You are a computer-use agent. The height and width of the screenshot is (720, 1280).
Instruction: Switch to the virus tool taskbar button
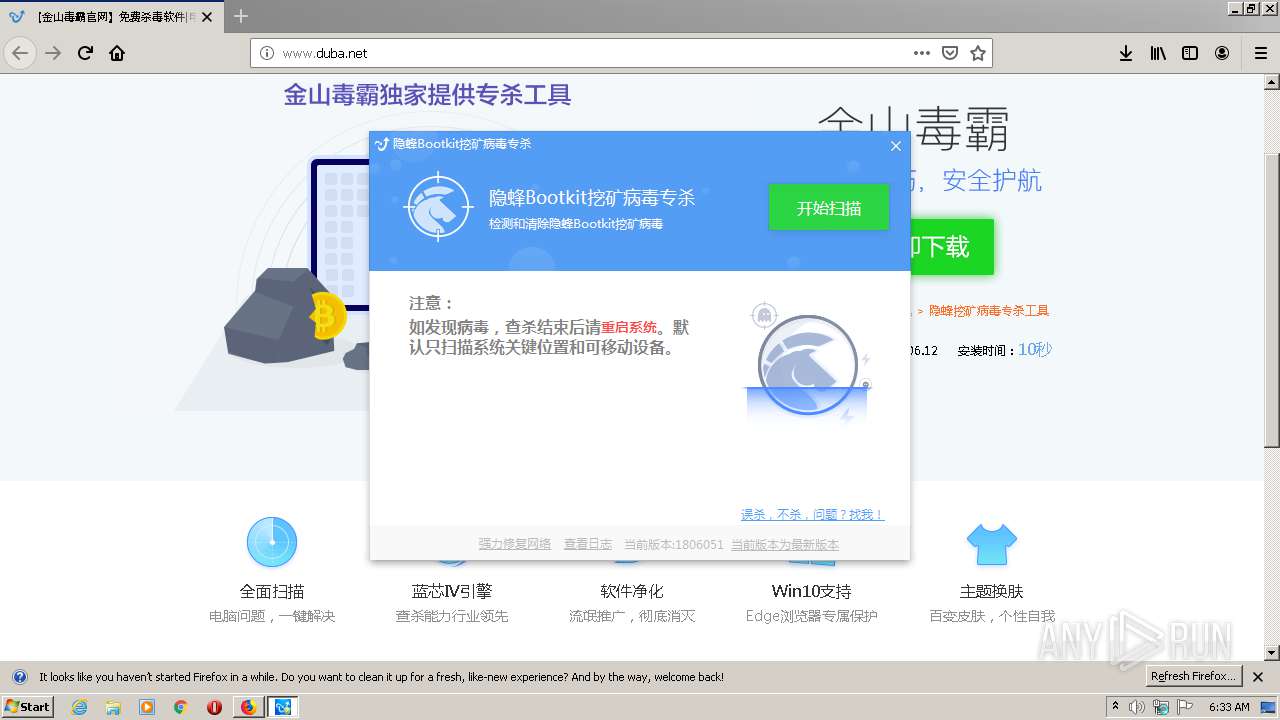(x=283, y=707)
